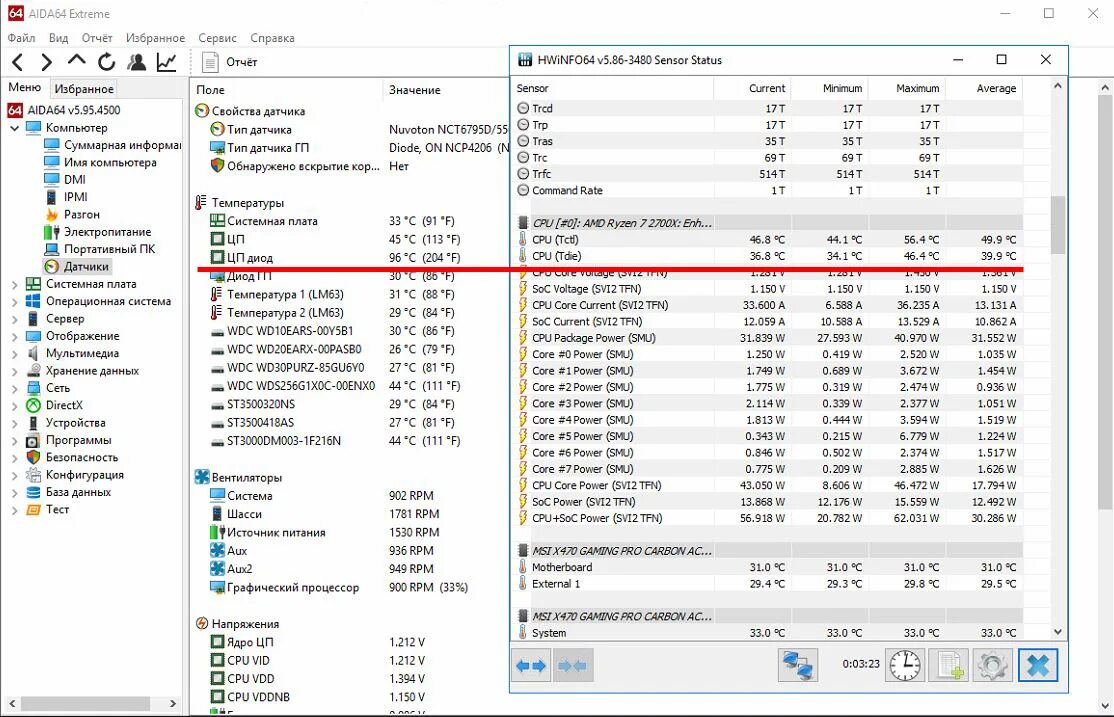
Task: Click the CPU (Tctl) thermometer icon
Action: tap(523, 239)
